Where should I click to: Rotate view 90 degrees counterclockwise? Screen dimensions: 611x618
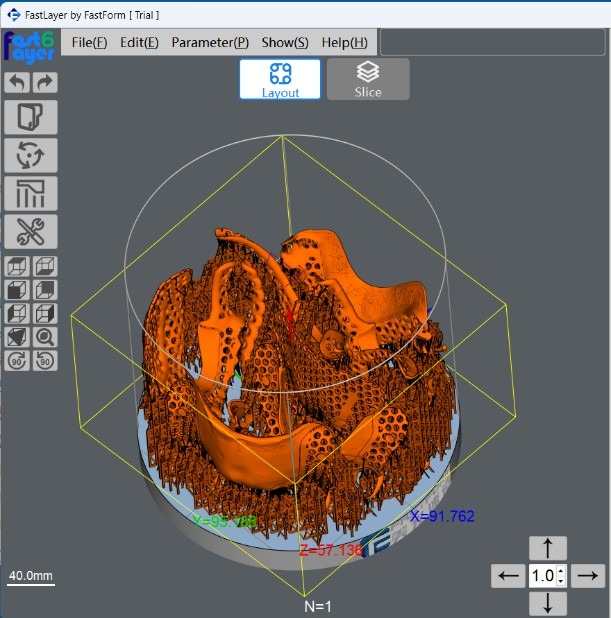[45, 360]
